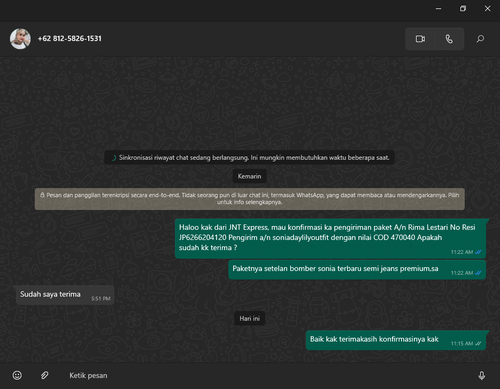Click the Hari ini date label

pyautogui.click(x=249, y=318)
